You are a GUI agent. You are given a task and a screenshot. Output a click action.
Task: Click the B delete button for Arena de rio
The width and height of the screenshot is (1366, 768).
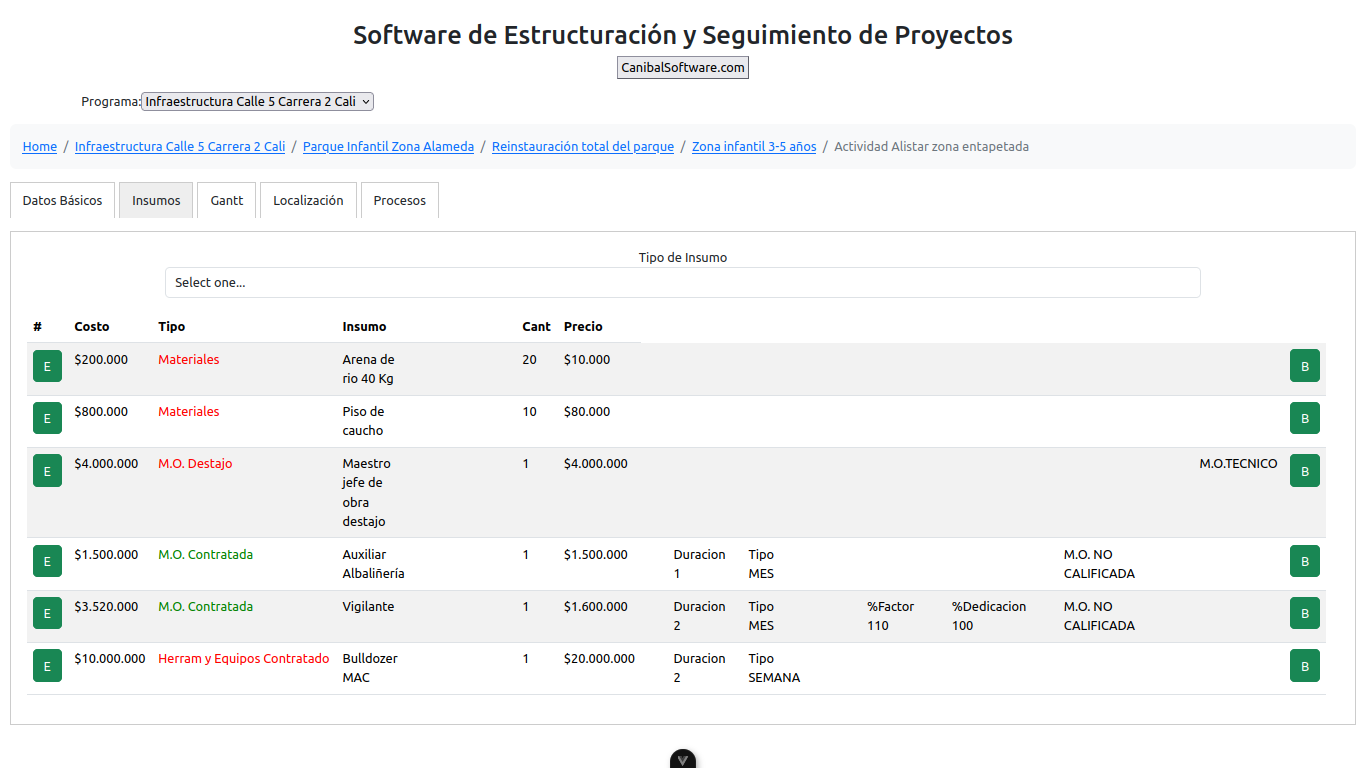coord(1304,366)
